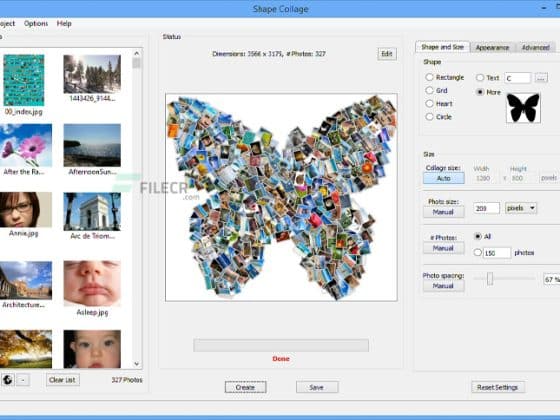Switch to Shape and Size tab

(442, 47)
